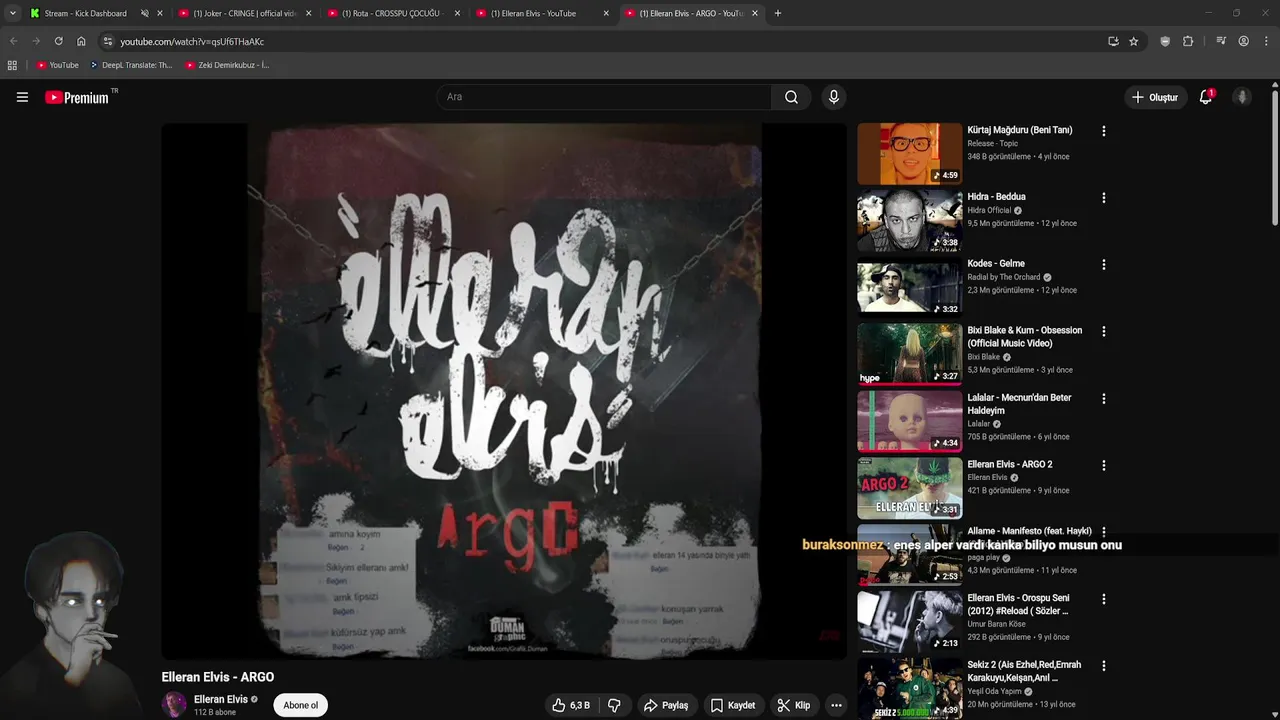Screen dimensions: 1280x720
Task: Open options for Sekiz 2 video
Action: (x=1103, y=666)
